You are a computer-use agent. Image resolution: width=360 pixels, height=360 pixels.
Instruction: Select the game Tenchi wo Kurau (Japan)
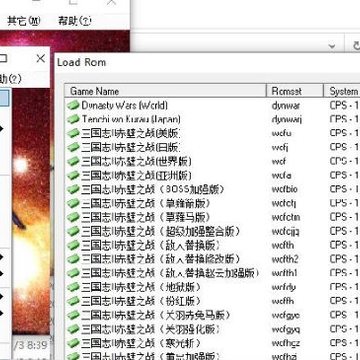click(x=131, y=119)
